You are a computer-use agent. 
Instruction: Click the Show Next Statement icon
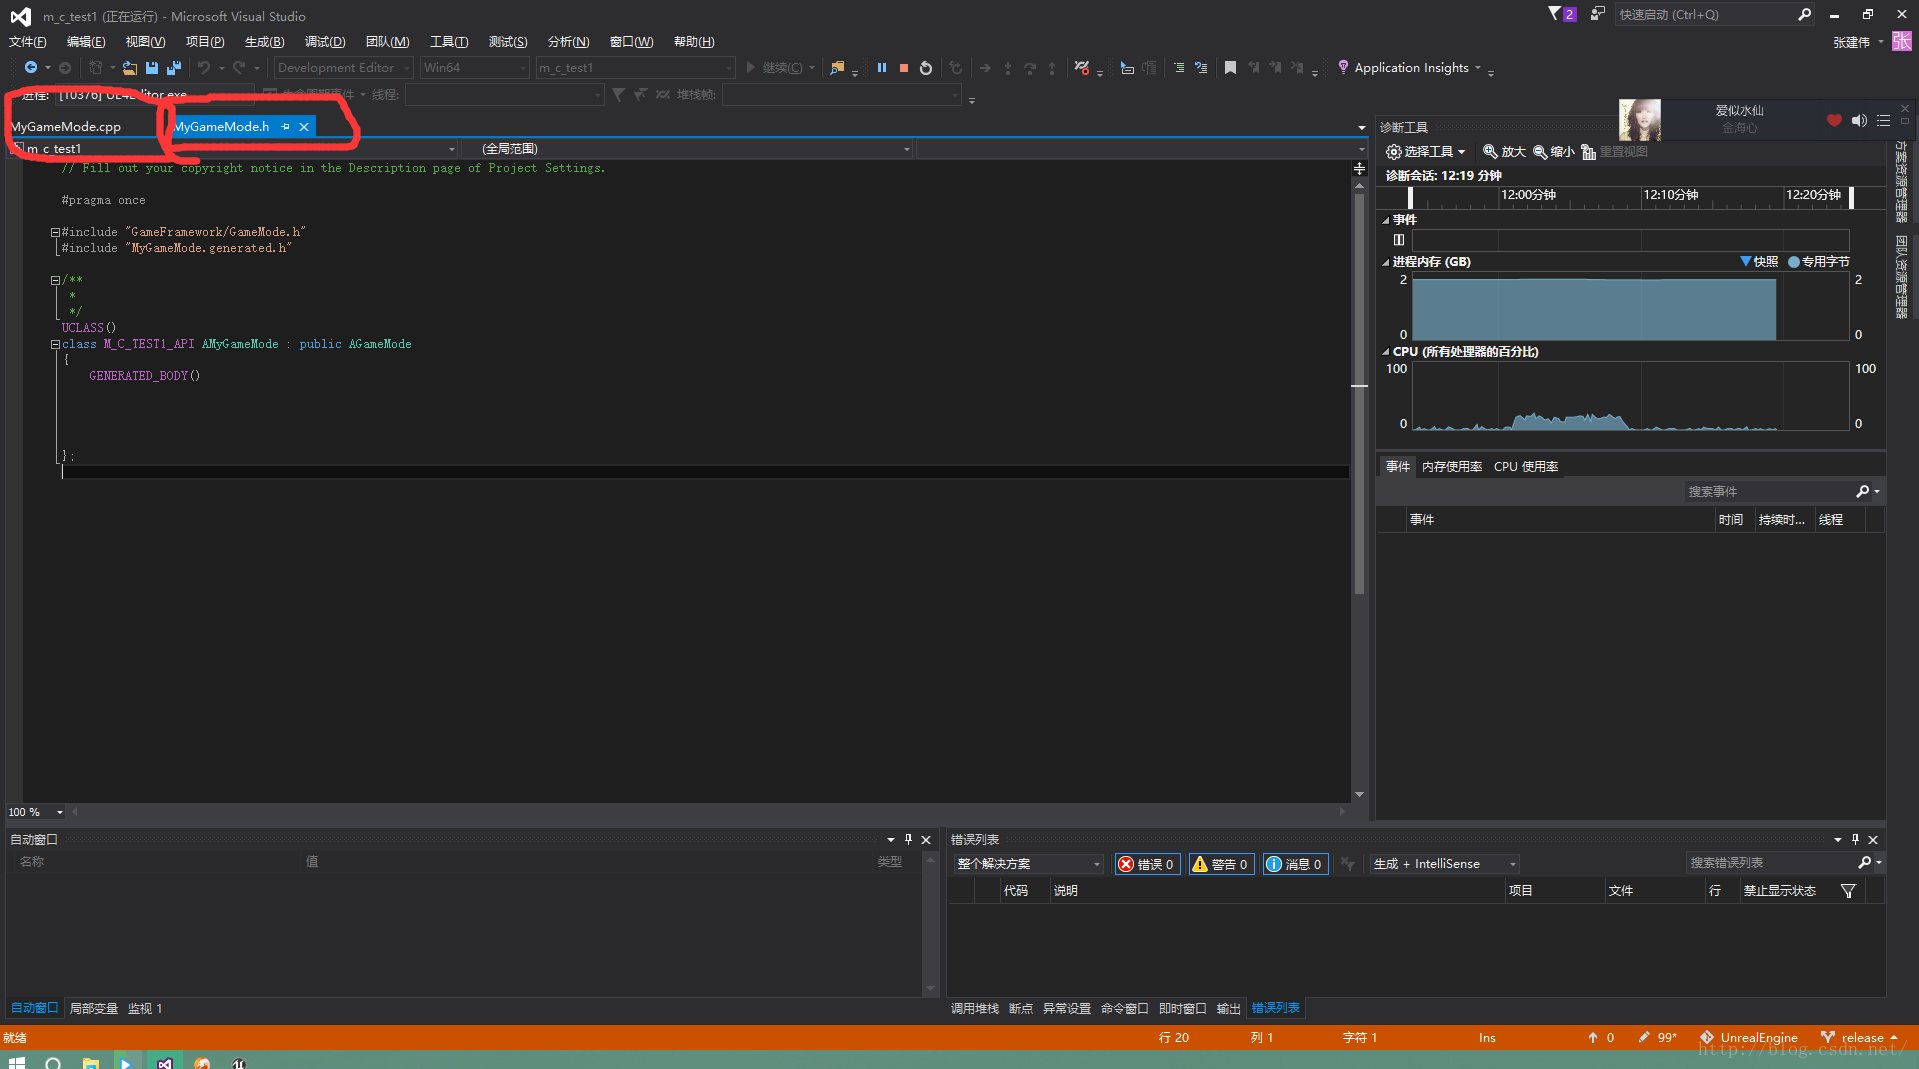click(x=985, y=68)
